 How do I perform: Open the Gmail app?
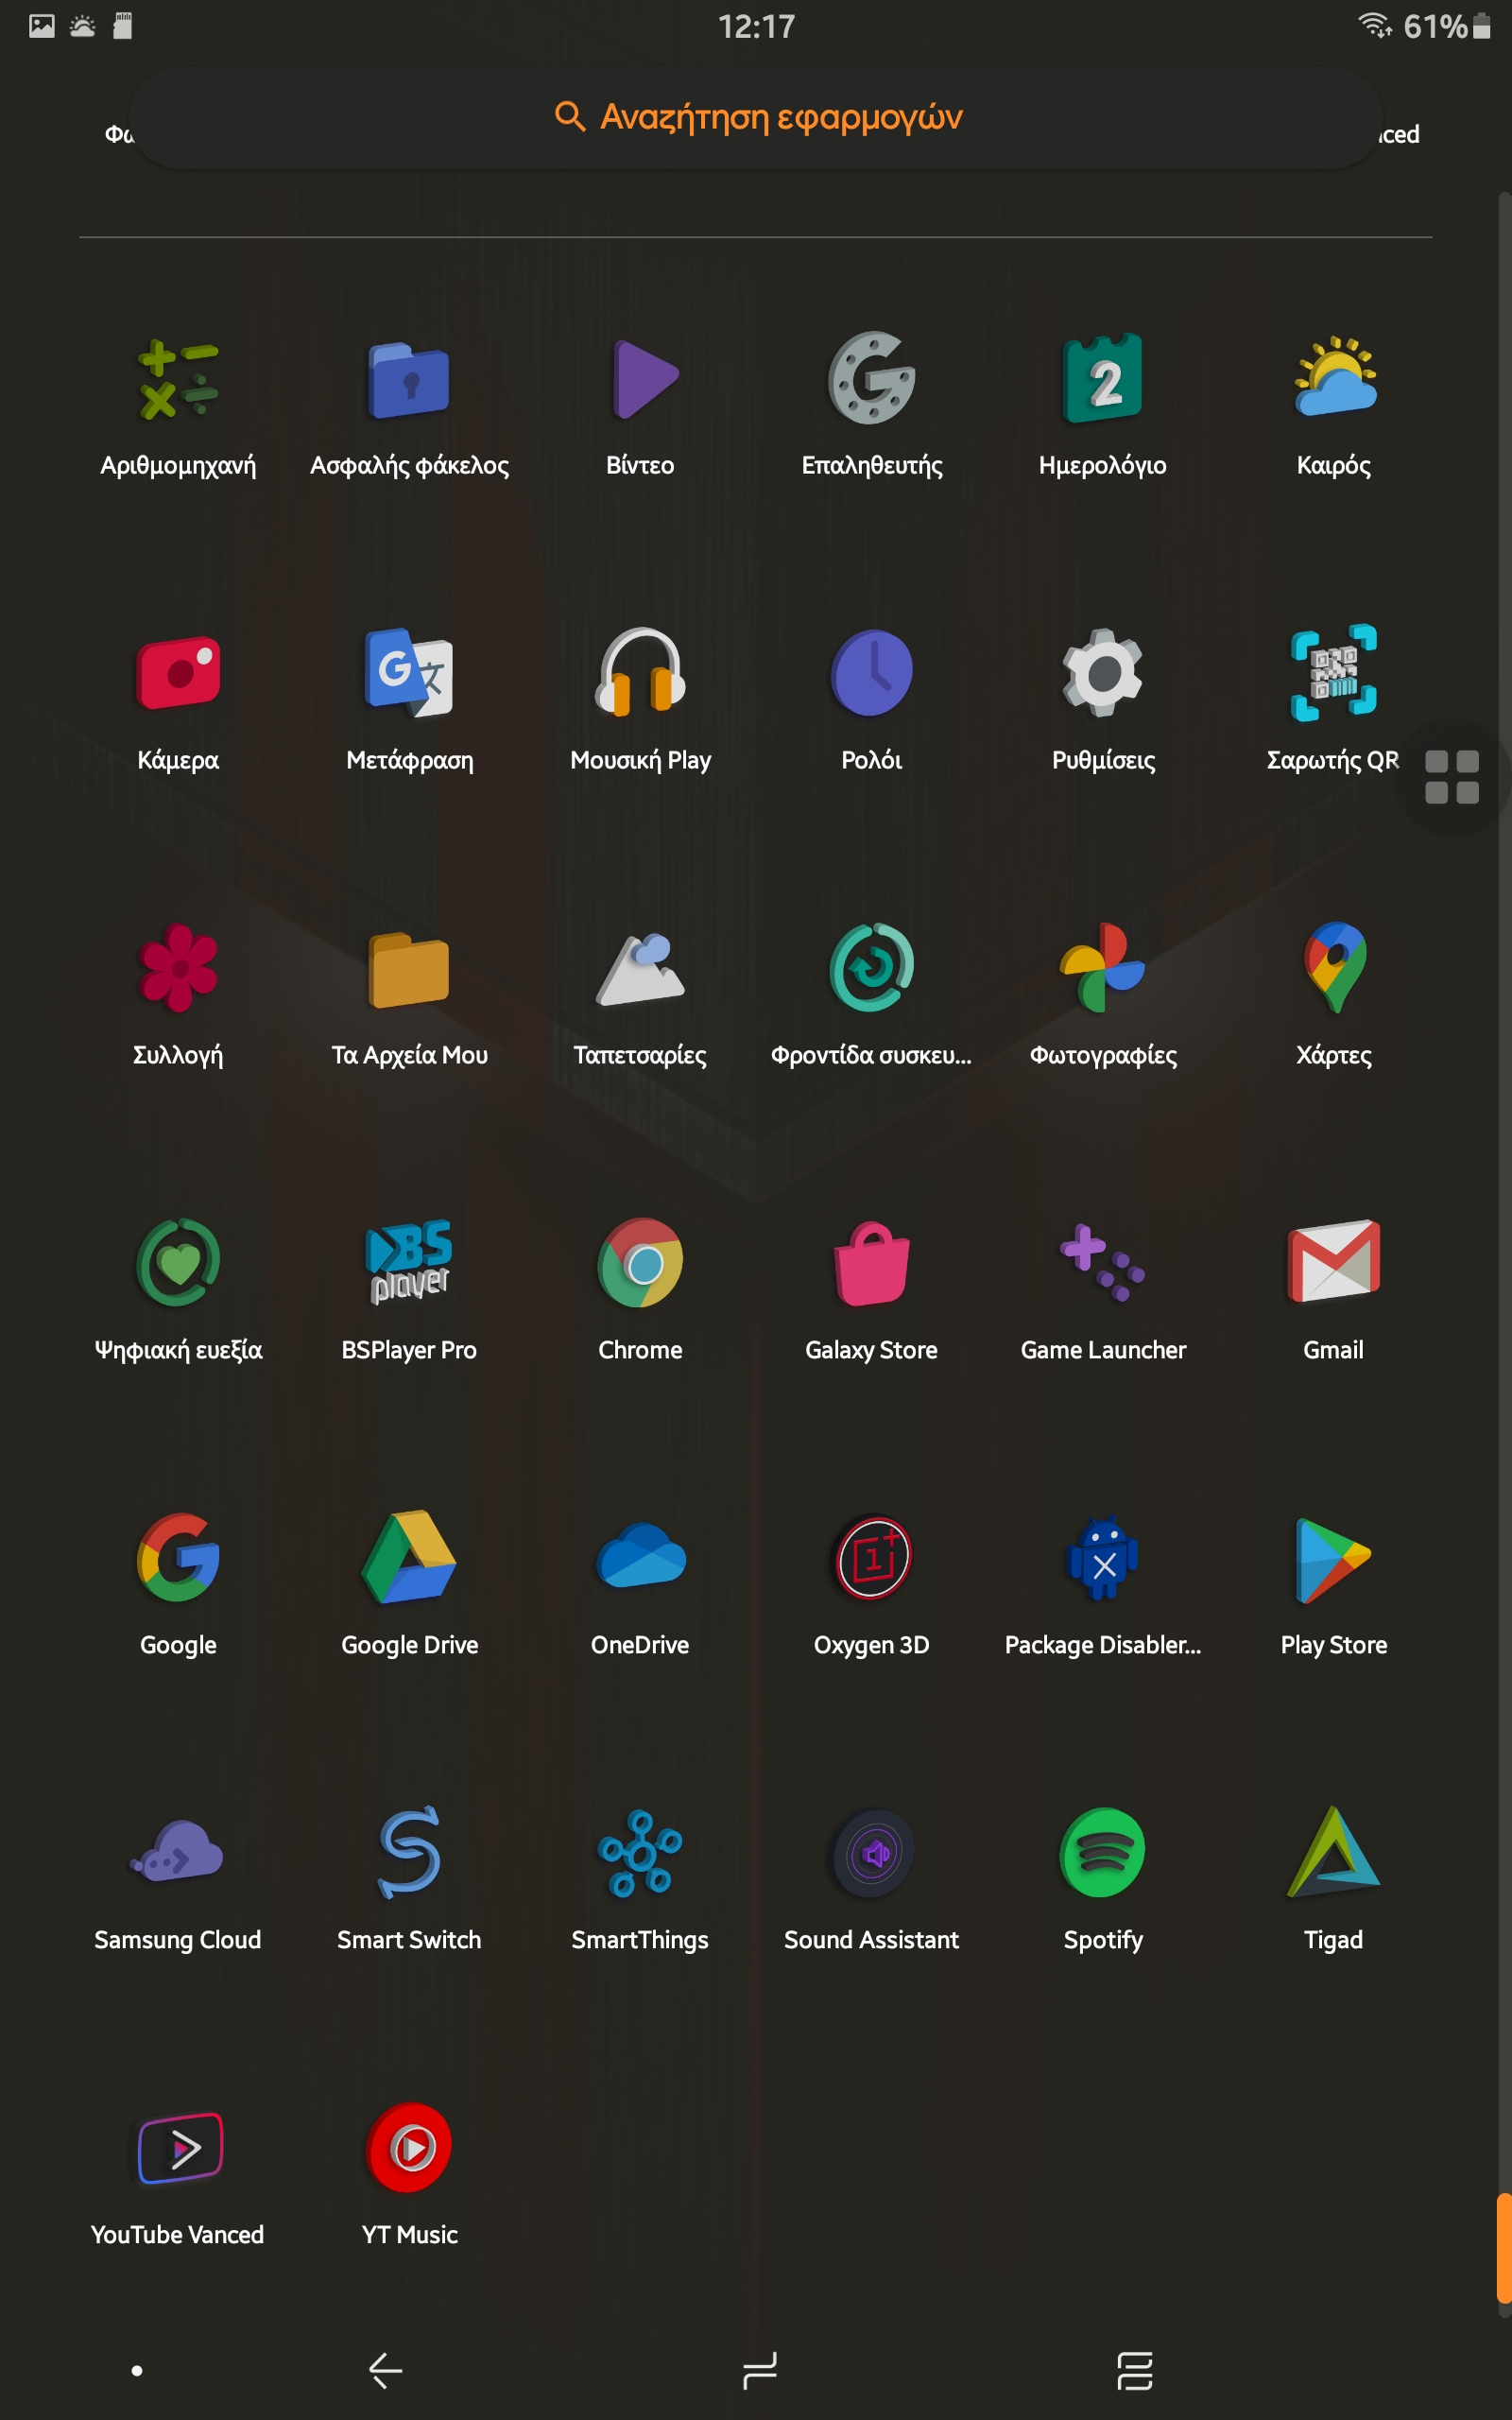pyautogui.click(x=1334, y=1263)
